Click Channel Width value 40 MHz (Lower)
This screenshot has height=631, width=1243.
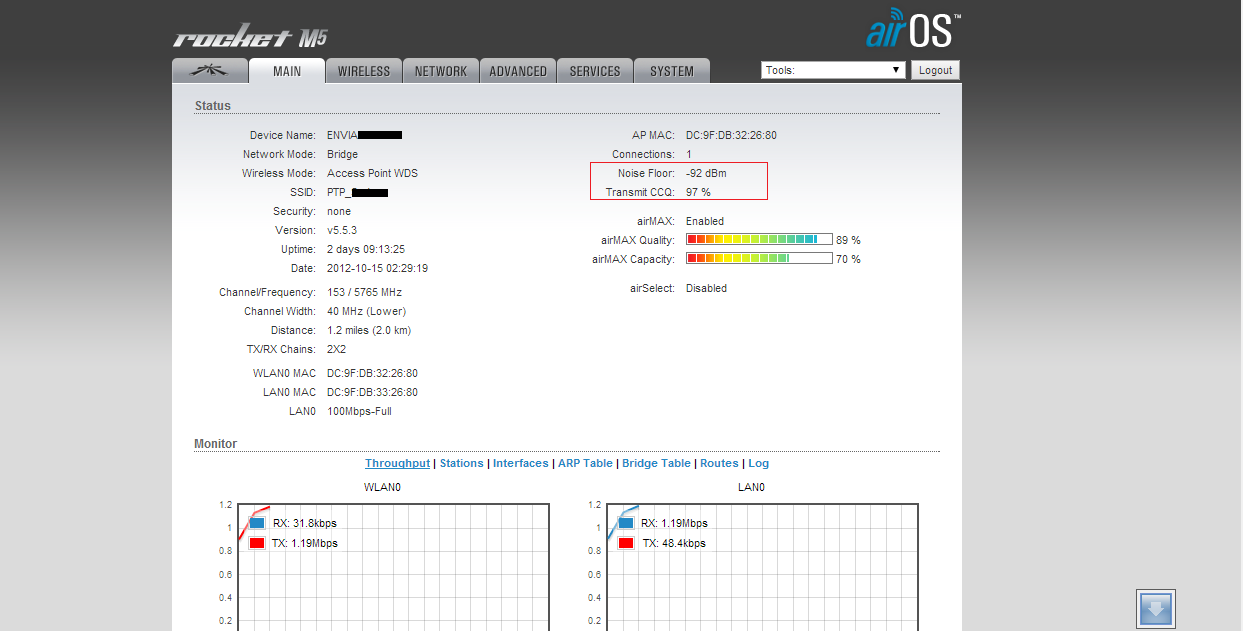(366, 311)
